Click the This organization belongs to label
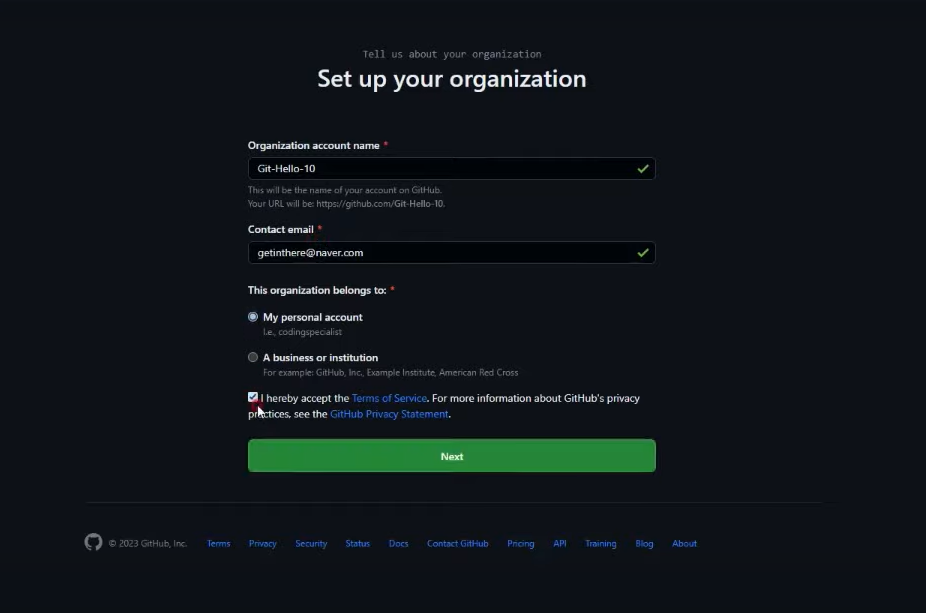This screenshot has width=926, height=613. click(x=317, y=290)
